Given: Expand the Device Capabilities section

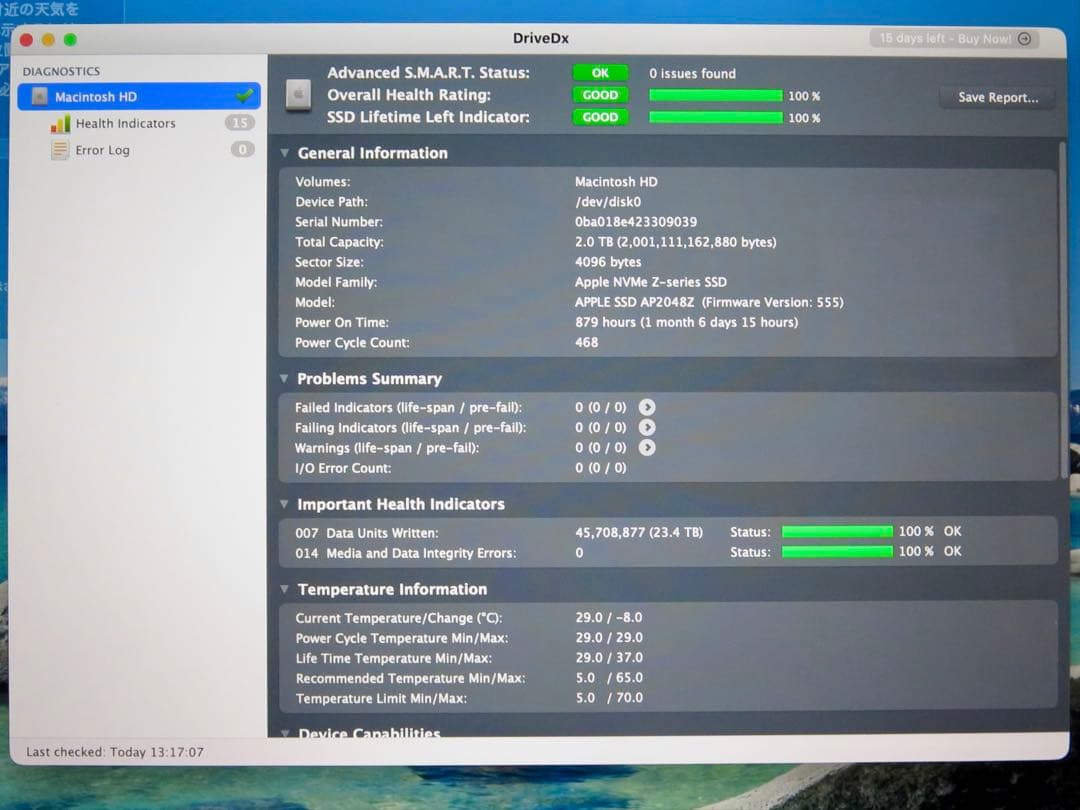Looking at the screenshot, I should [x=284, y=733].
